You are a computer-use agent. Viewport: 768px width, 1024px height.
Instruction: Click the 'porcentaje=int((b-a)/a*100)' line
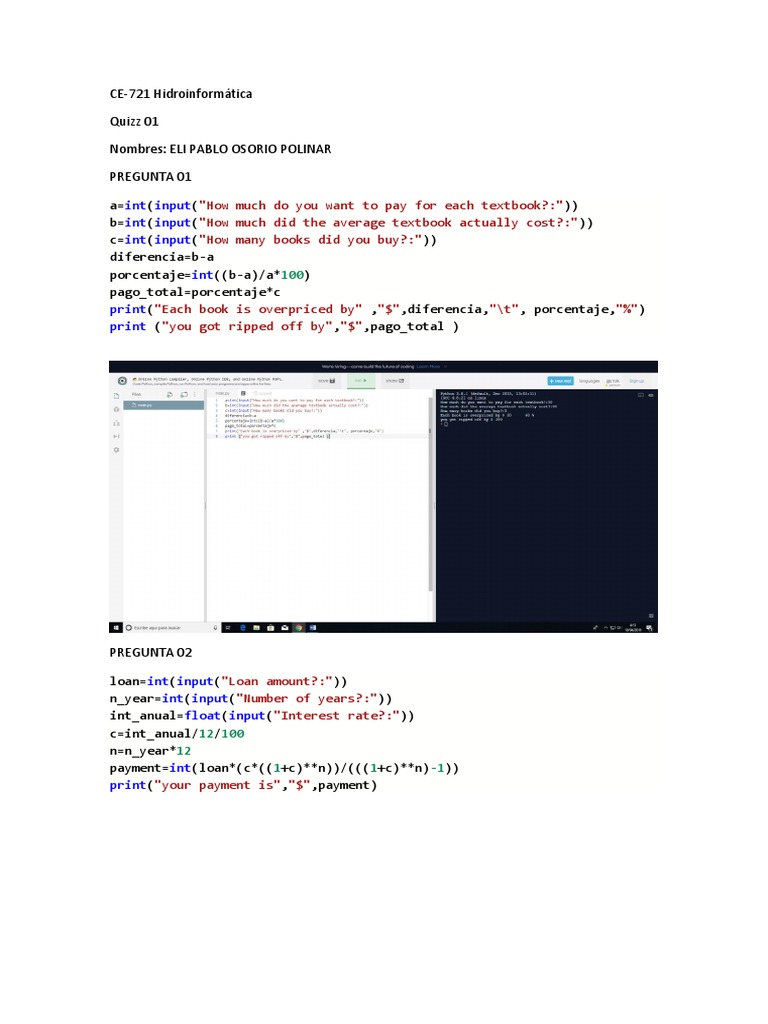click(x=210, y=275)
